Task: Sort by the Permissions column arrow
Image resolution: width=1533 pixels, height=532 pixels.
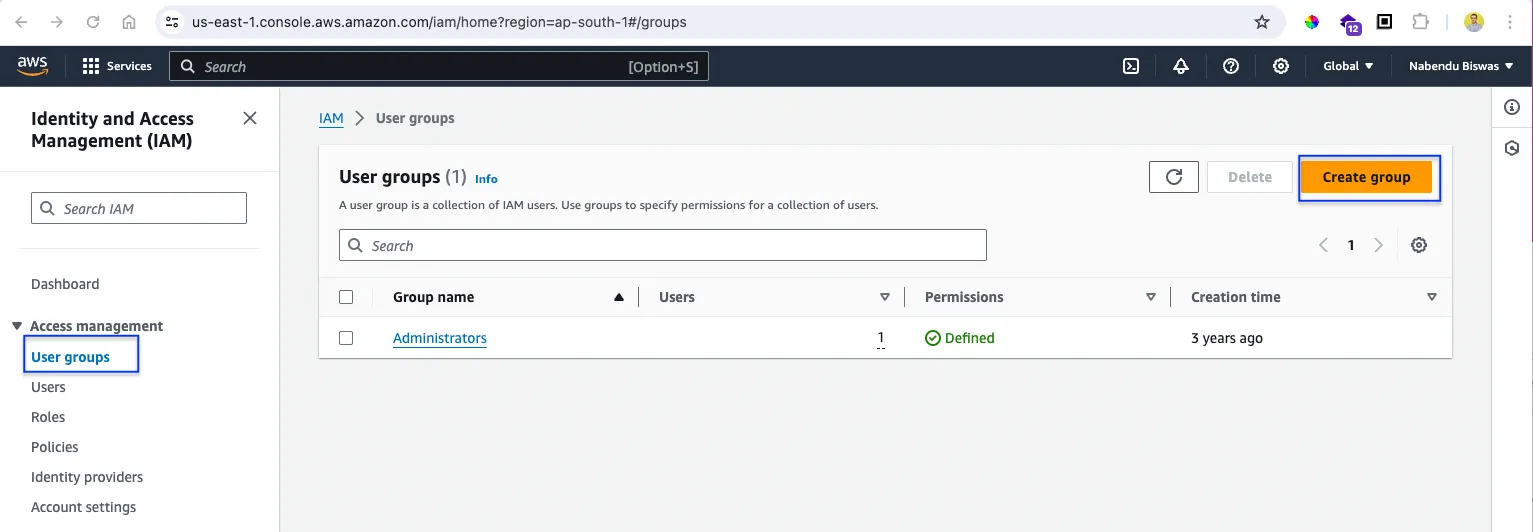Action: coord(1151,297)
